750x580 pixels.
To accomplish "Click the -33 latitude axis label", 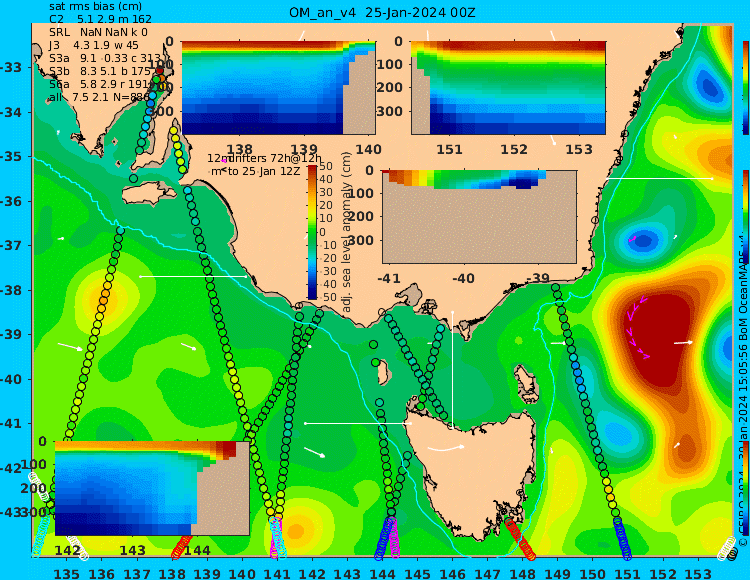I will tap(11, 67).
